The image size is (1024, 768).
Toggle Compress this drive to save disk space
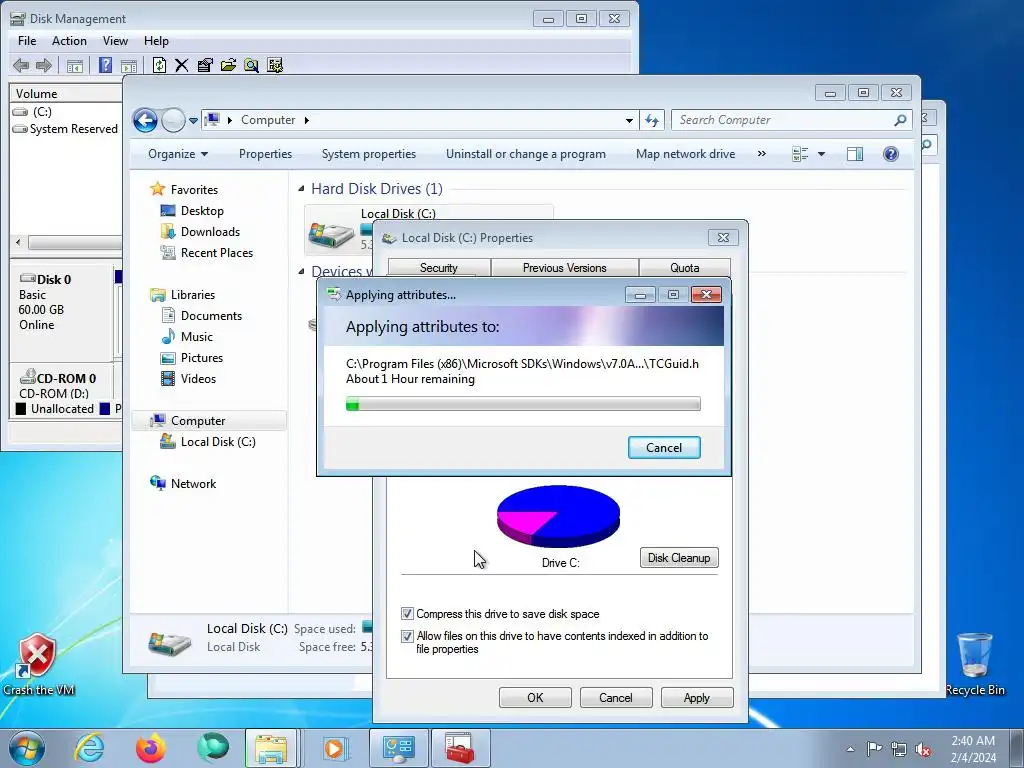[x=407, y=614]
